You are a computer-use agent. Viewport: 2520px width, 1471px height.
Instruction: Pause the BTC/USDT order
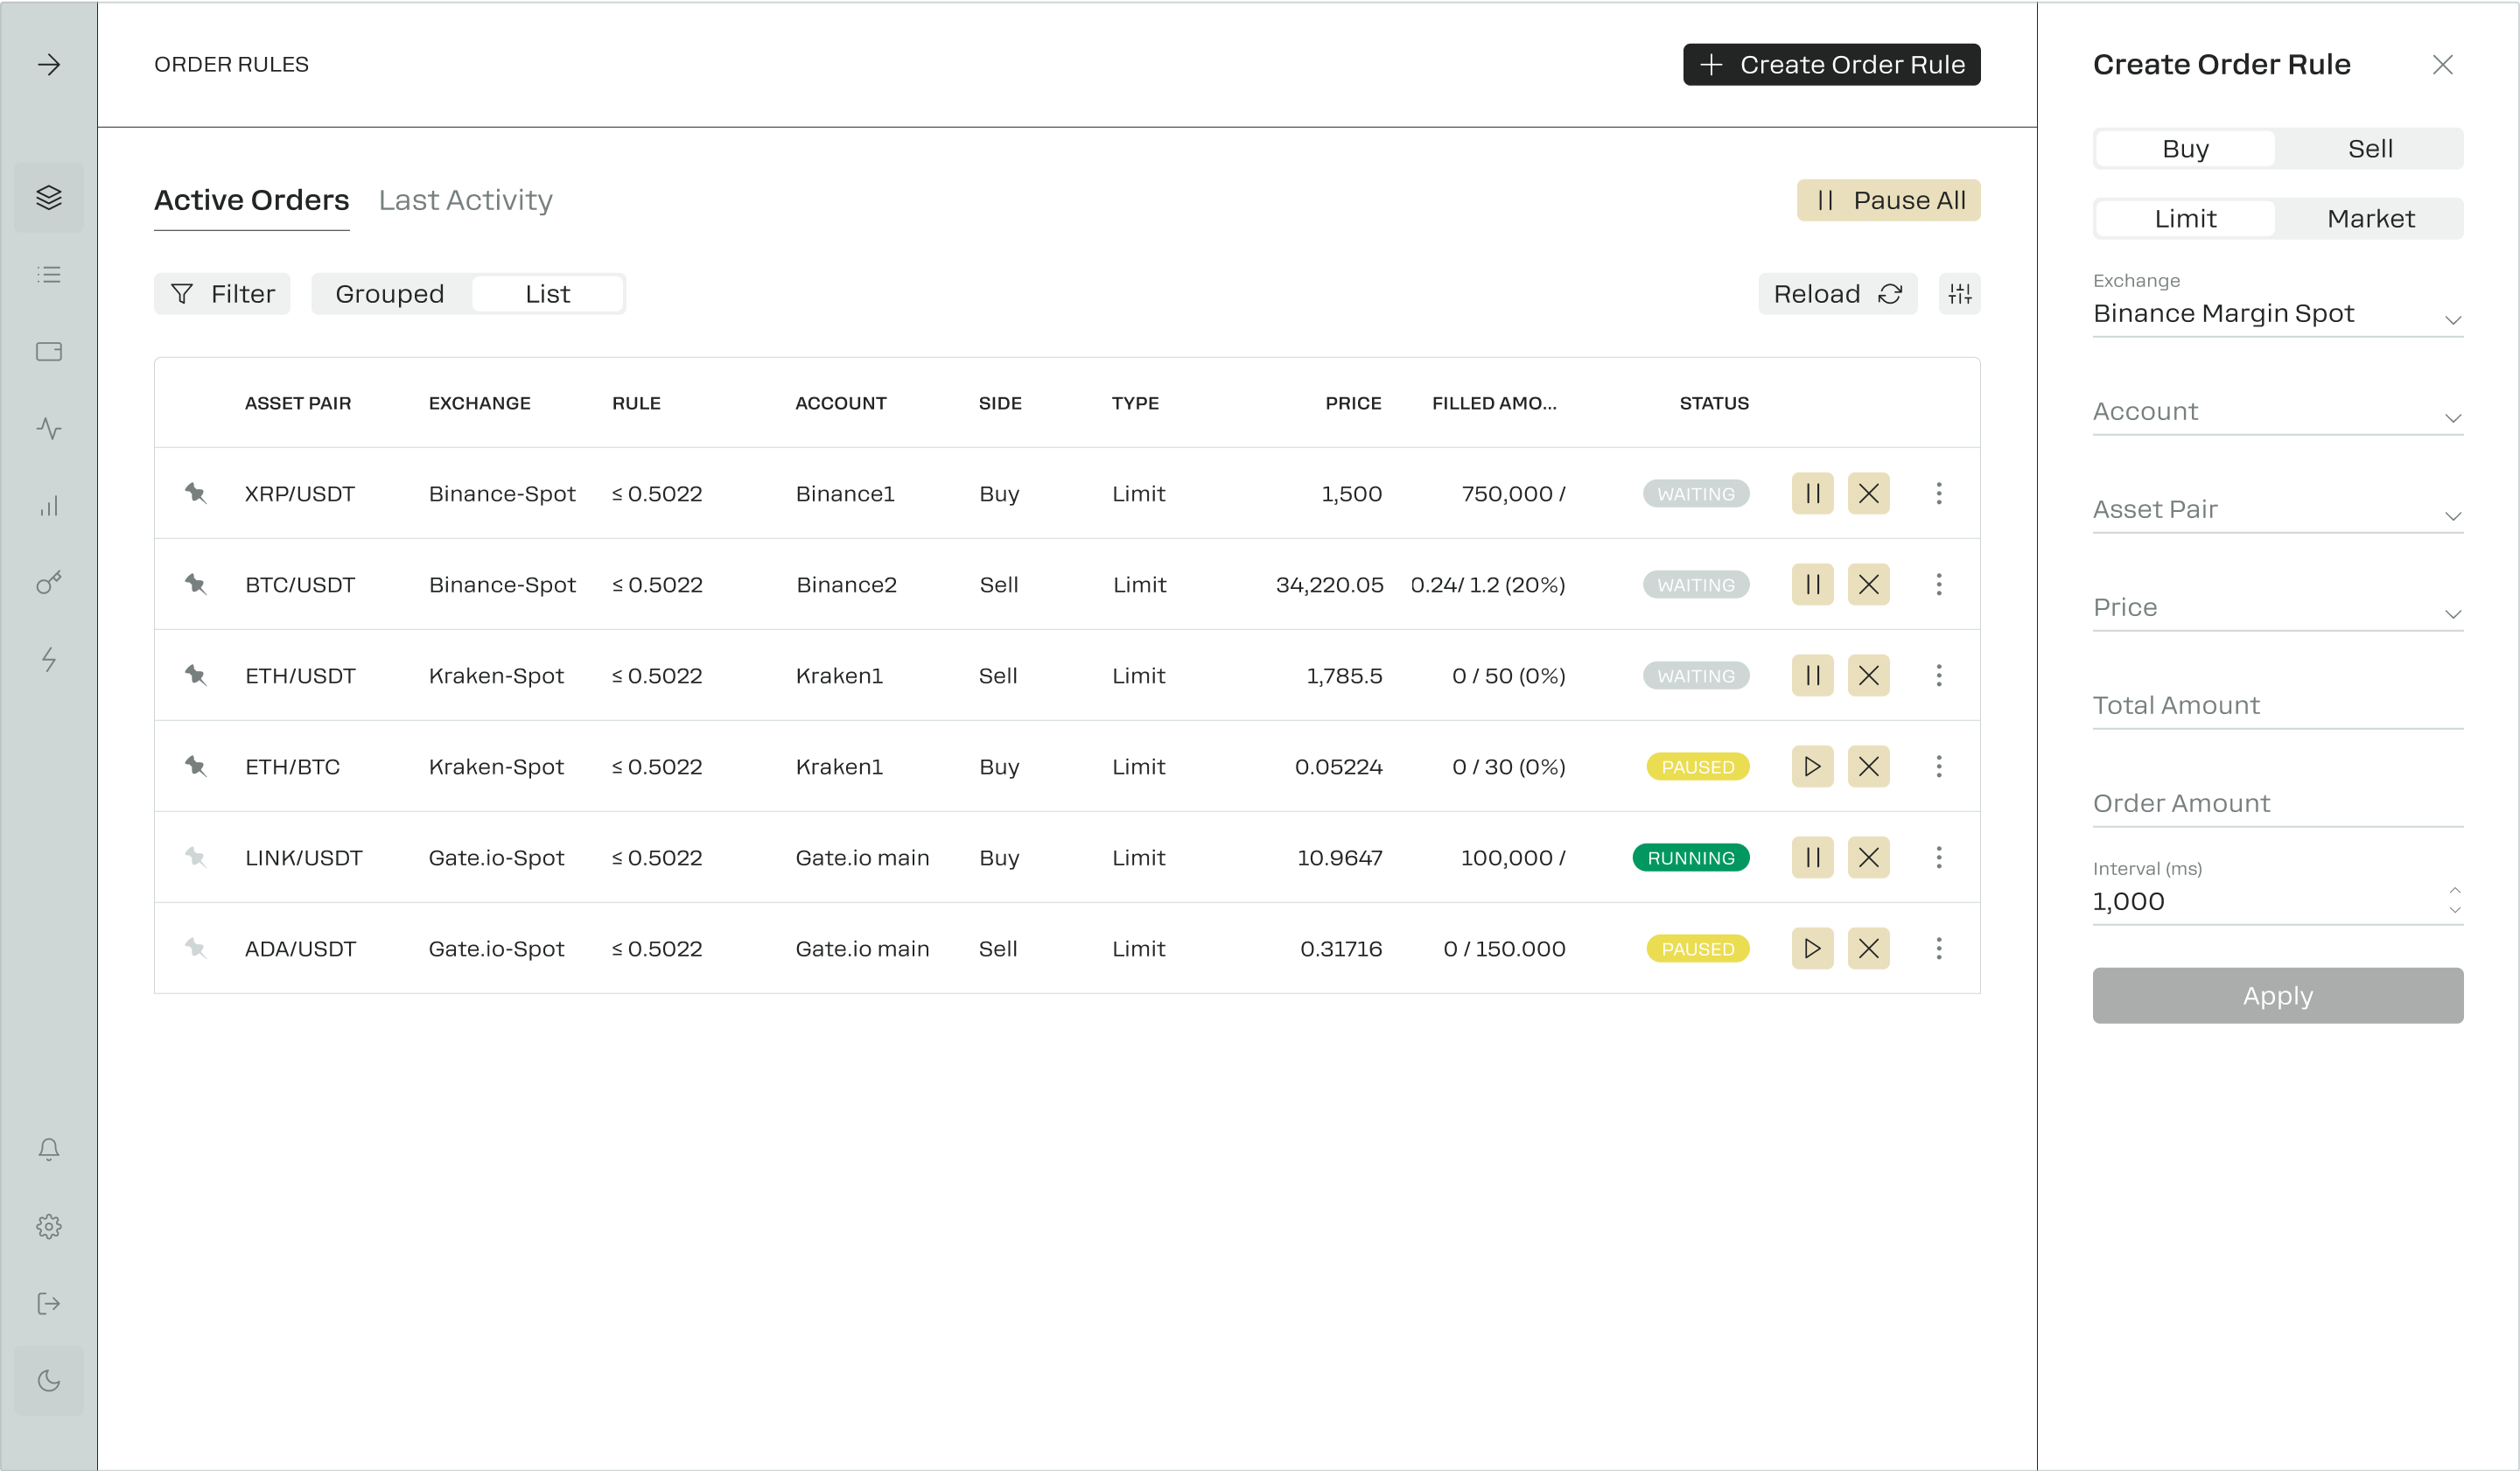coord(1812,585)
